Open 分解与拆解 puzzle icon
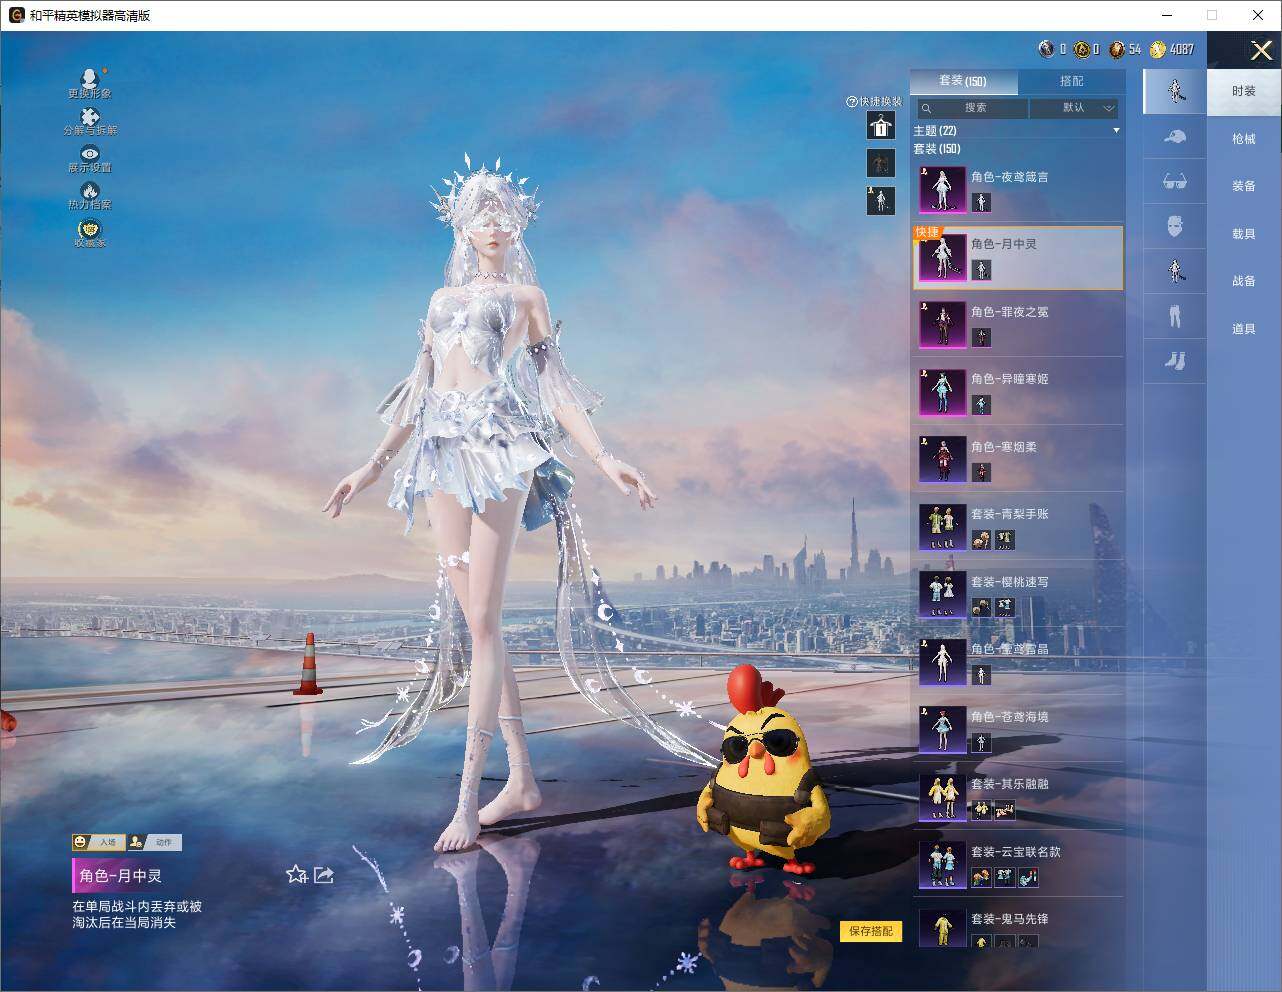 click(x=90, y=117)
